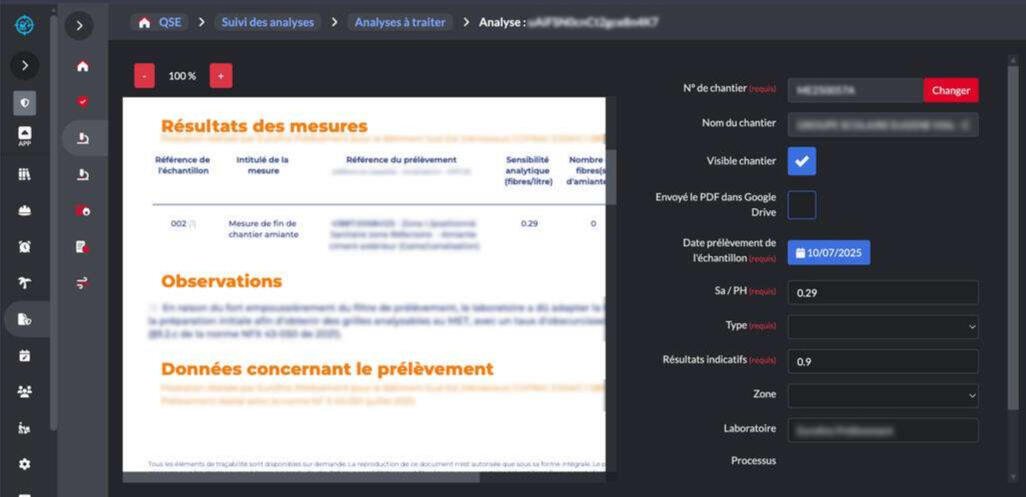Viewport: 1026px width, 497px height.
Task: Uncheck the Visible chantier checkbox
Action: click(x=801, y=161)
